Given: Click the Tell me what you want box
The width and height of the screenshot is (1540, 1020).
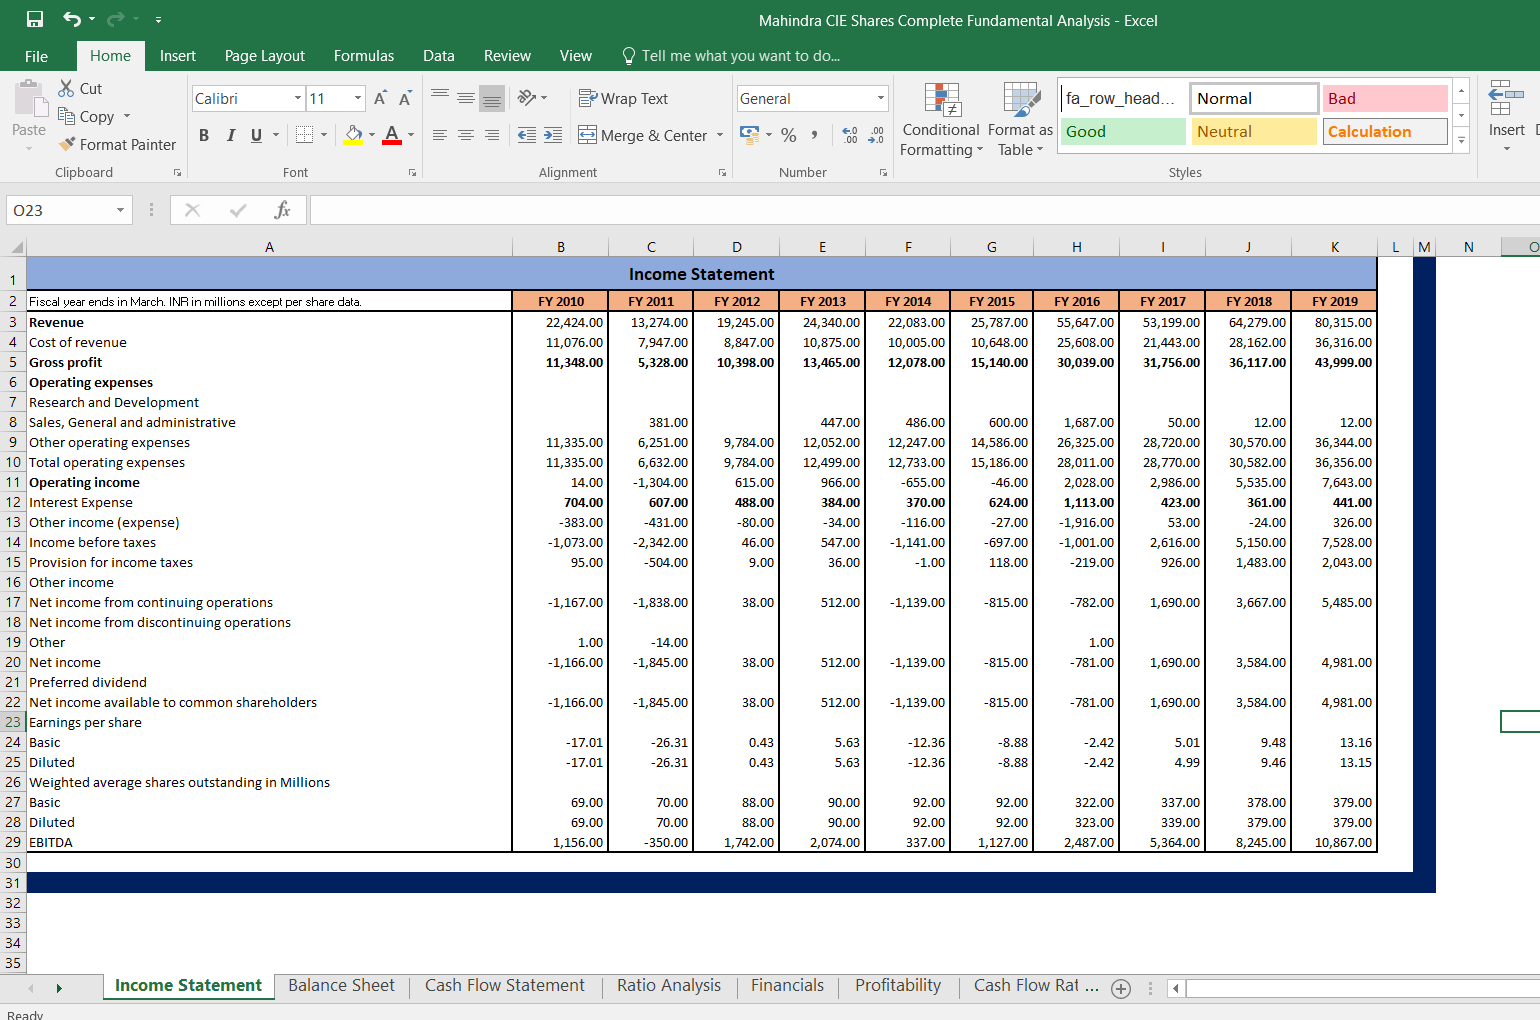Looking at the screenshot, I should coord(731,56).
